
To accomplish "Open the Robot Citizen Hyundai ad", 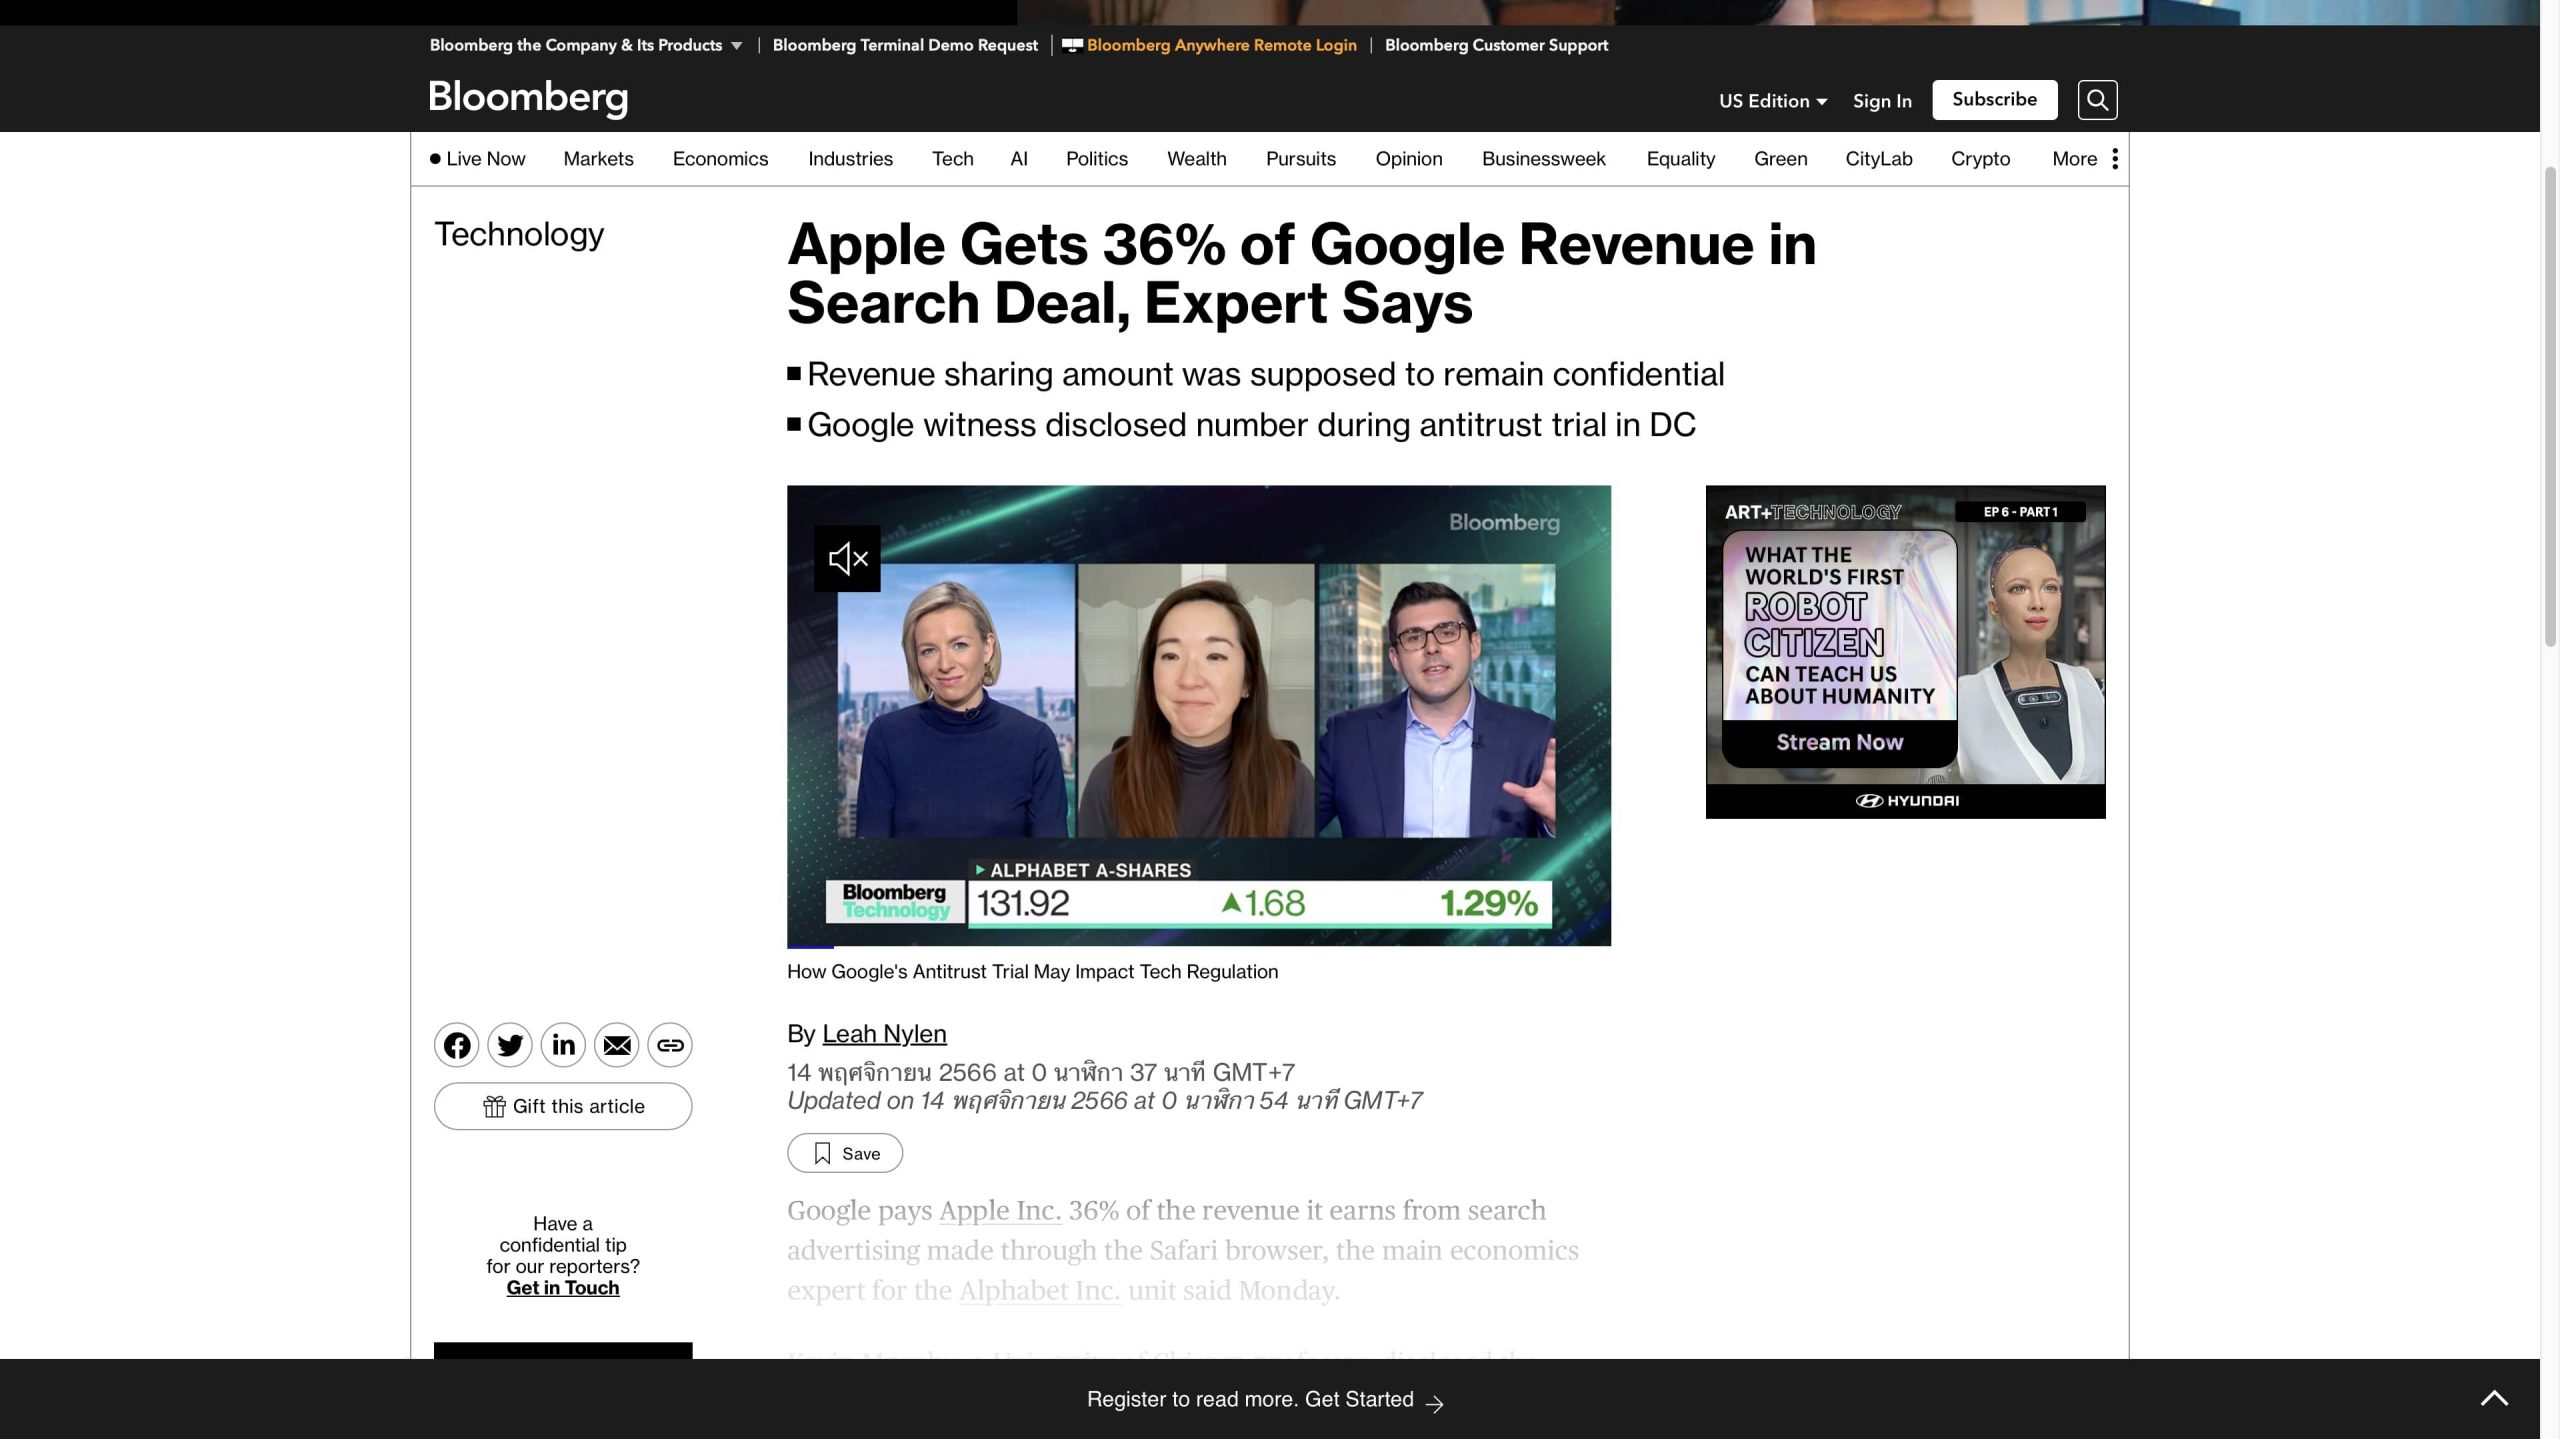I will 1905,652.
